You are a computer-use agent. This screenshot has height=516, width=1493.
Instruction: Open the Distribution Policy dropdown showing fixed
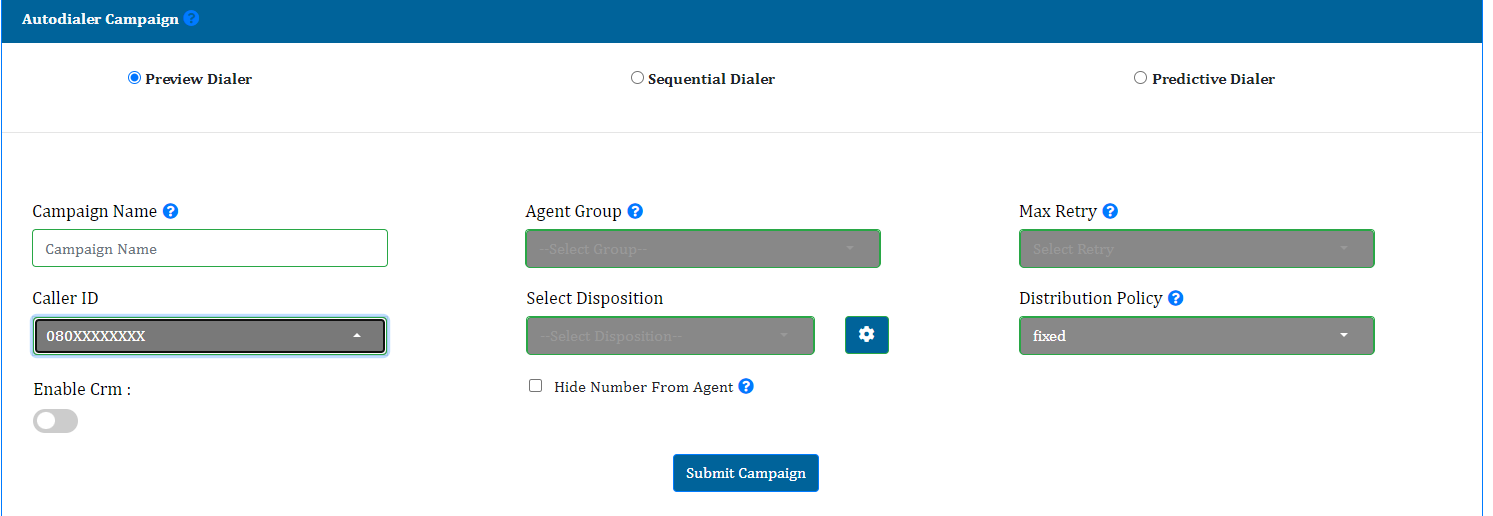(1196, 336)
